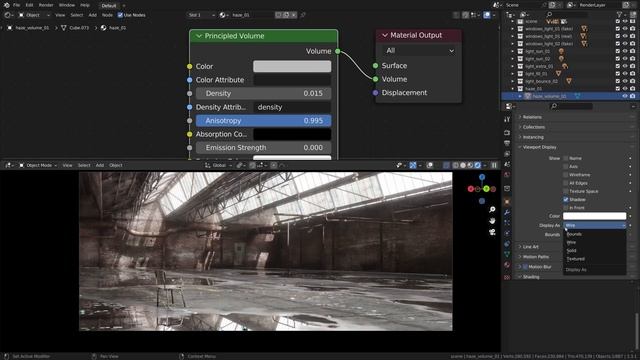This screenshot has width=640, height=360.
Task: Open the Object properties tab icon
Action: click(x=507, y=202)
